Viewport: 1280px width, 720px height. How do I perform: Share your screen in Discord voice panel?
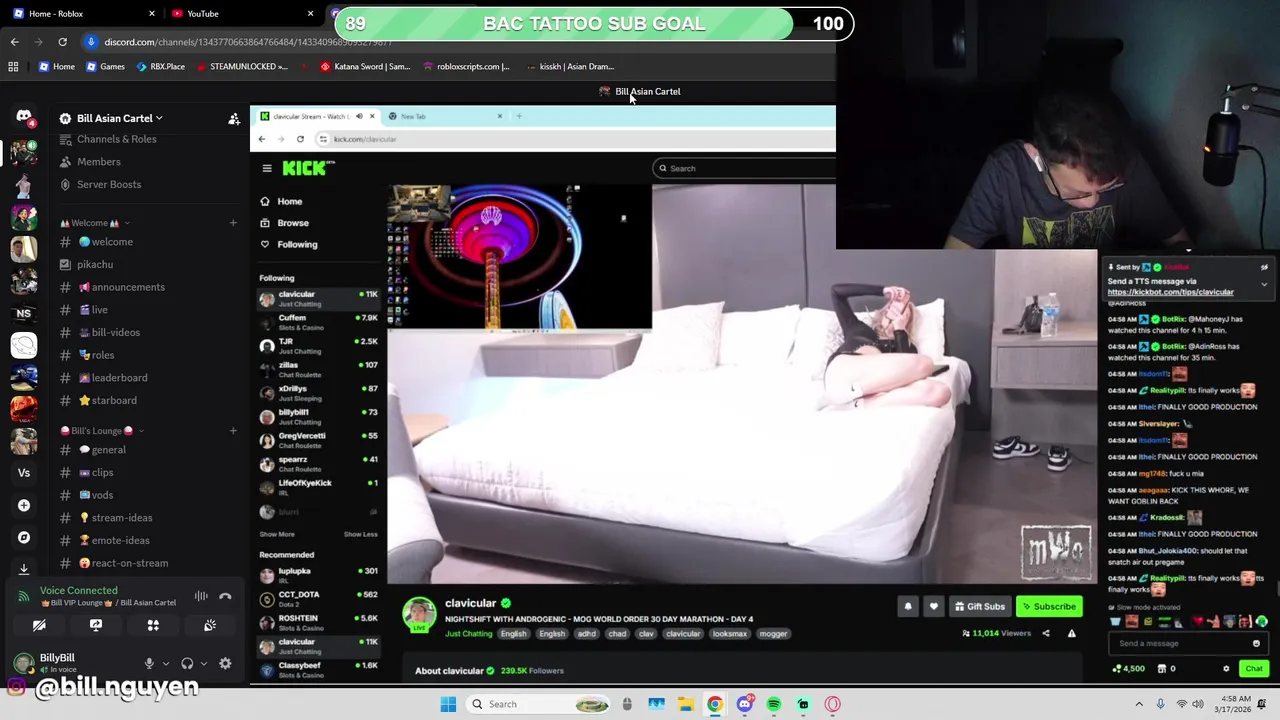96,625
